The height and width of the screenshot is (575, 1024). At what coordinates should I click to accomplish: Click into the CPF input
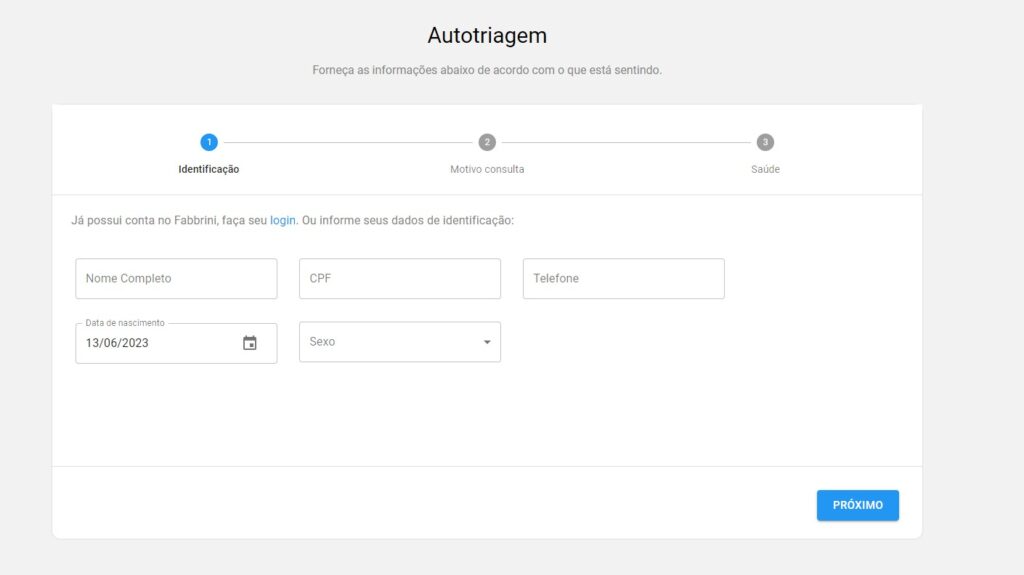click(x=400, y=279)
